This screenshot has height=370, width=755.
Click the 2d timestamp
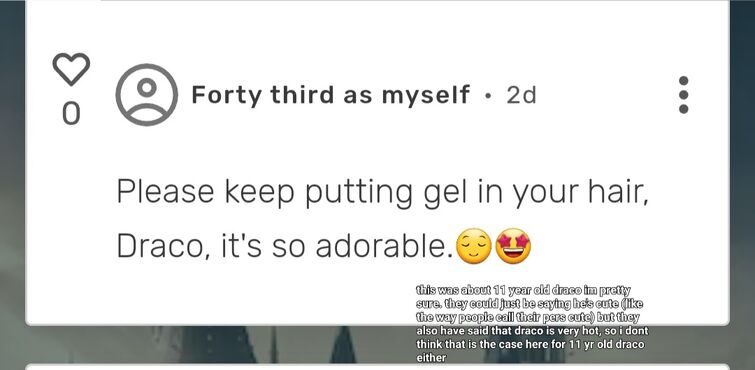pyautogui.click(x=521, y=95)
